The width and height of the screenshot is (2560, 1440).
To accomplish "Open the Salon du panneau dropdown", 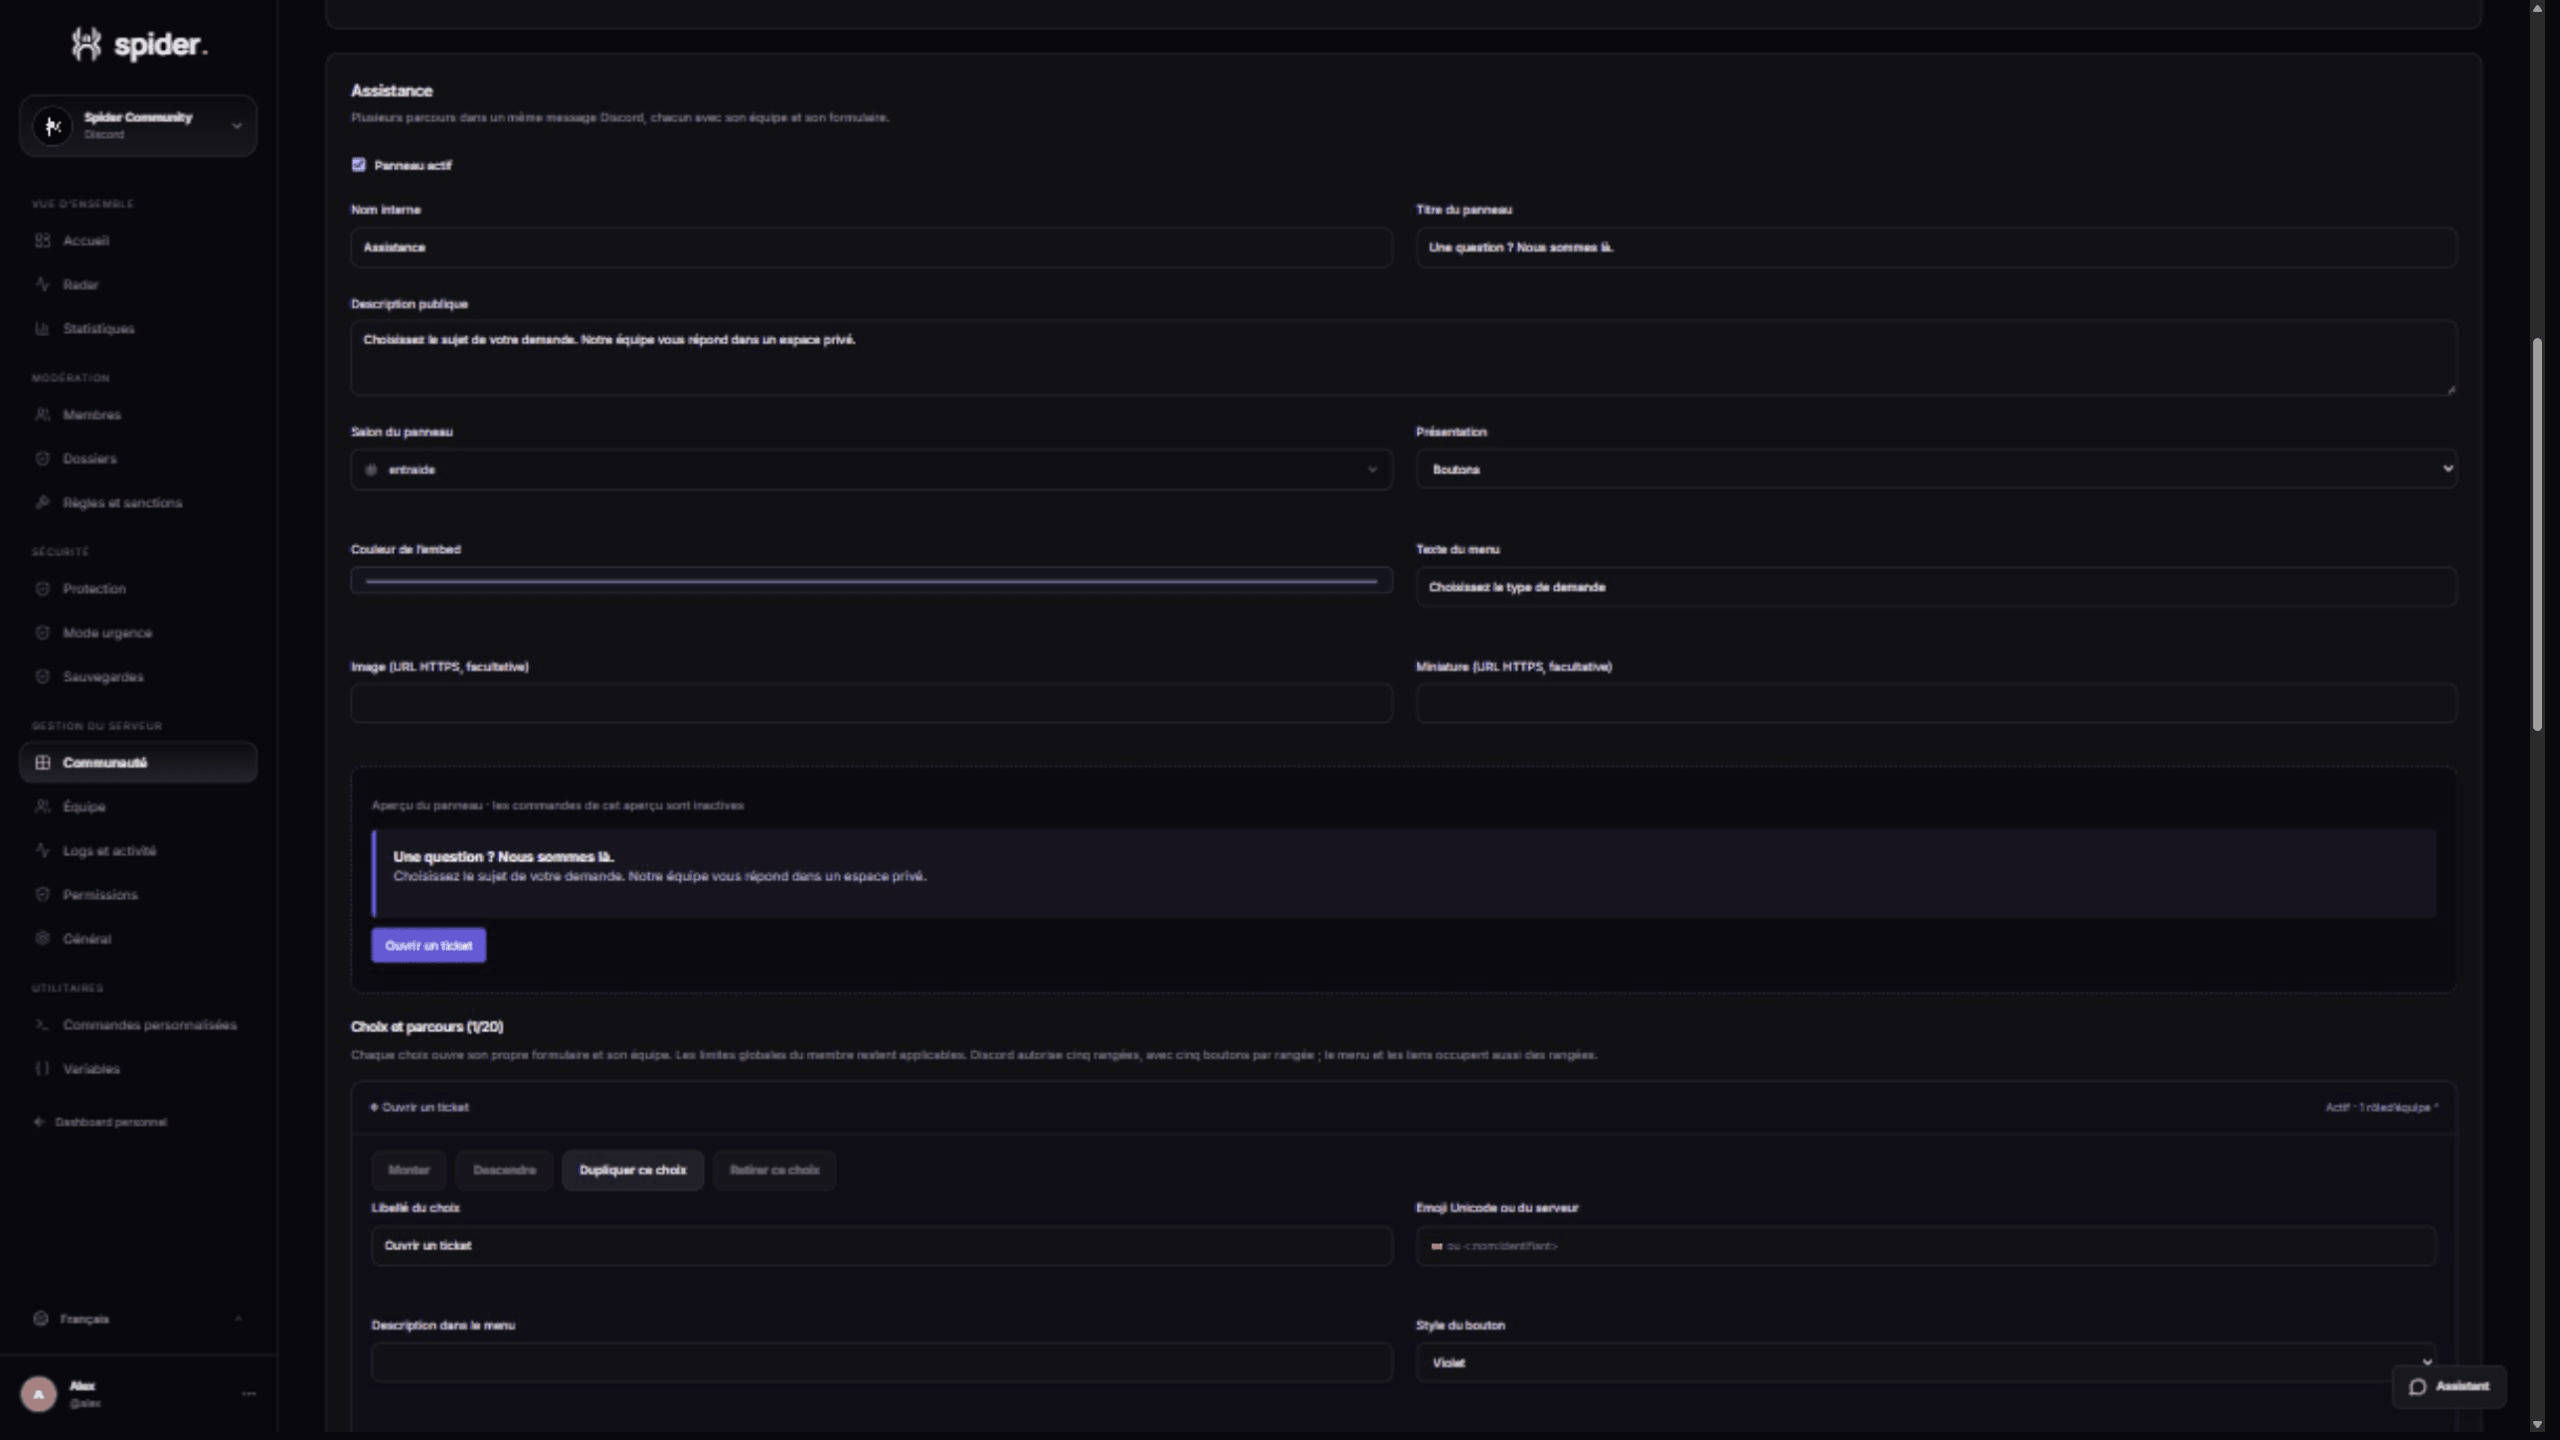I will pos(871,469).
